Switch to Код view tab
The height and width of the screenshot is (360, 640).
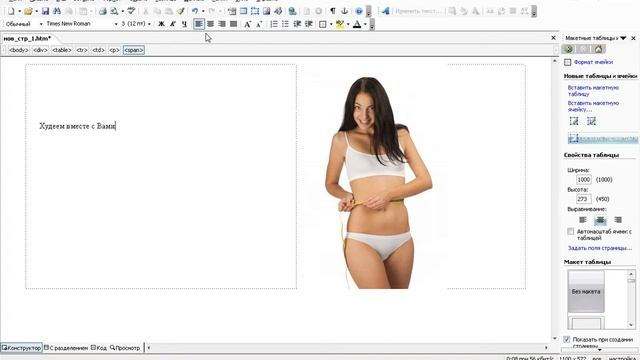99,348
